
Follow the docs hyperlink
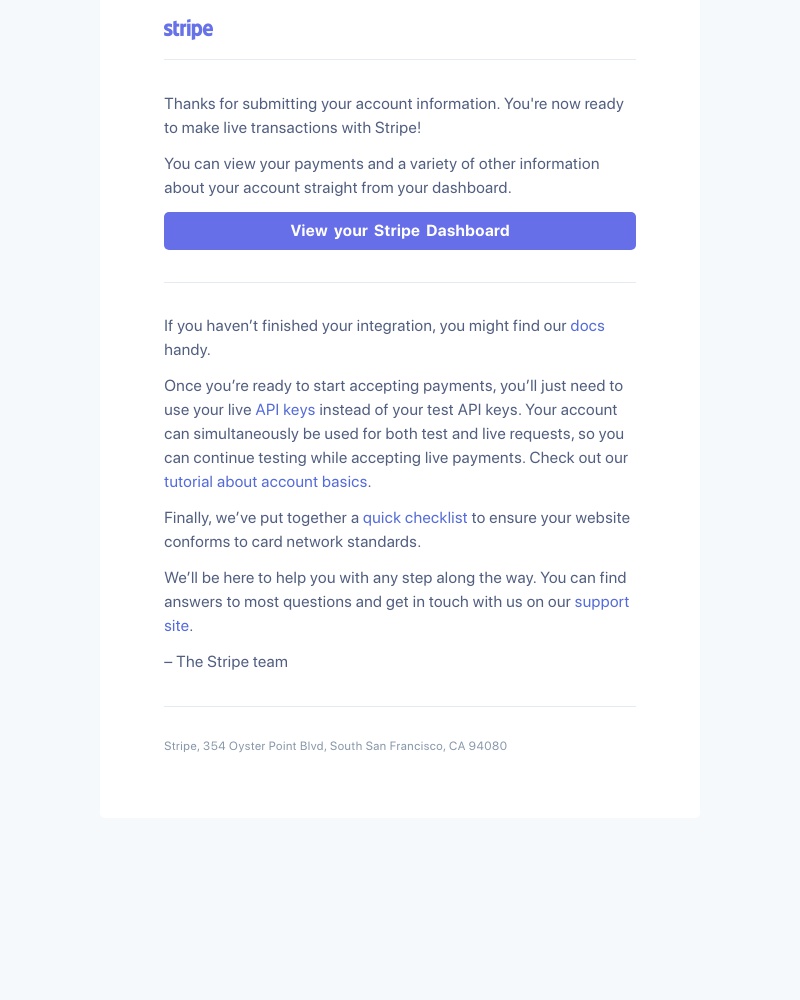pyautogui.click(x=587, y=325)
